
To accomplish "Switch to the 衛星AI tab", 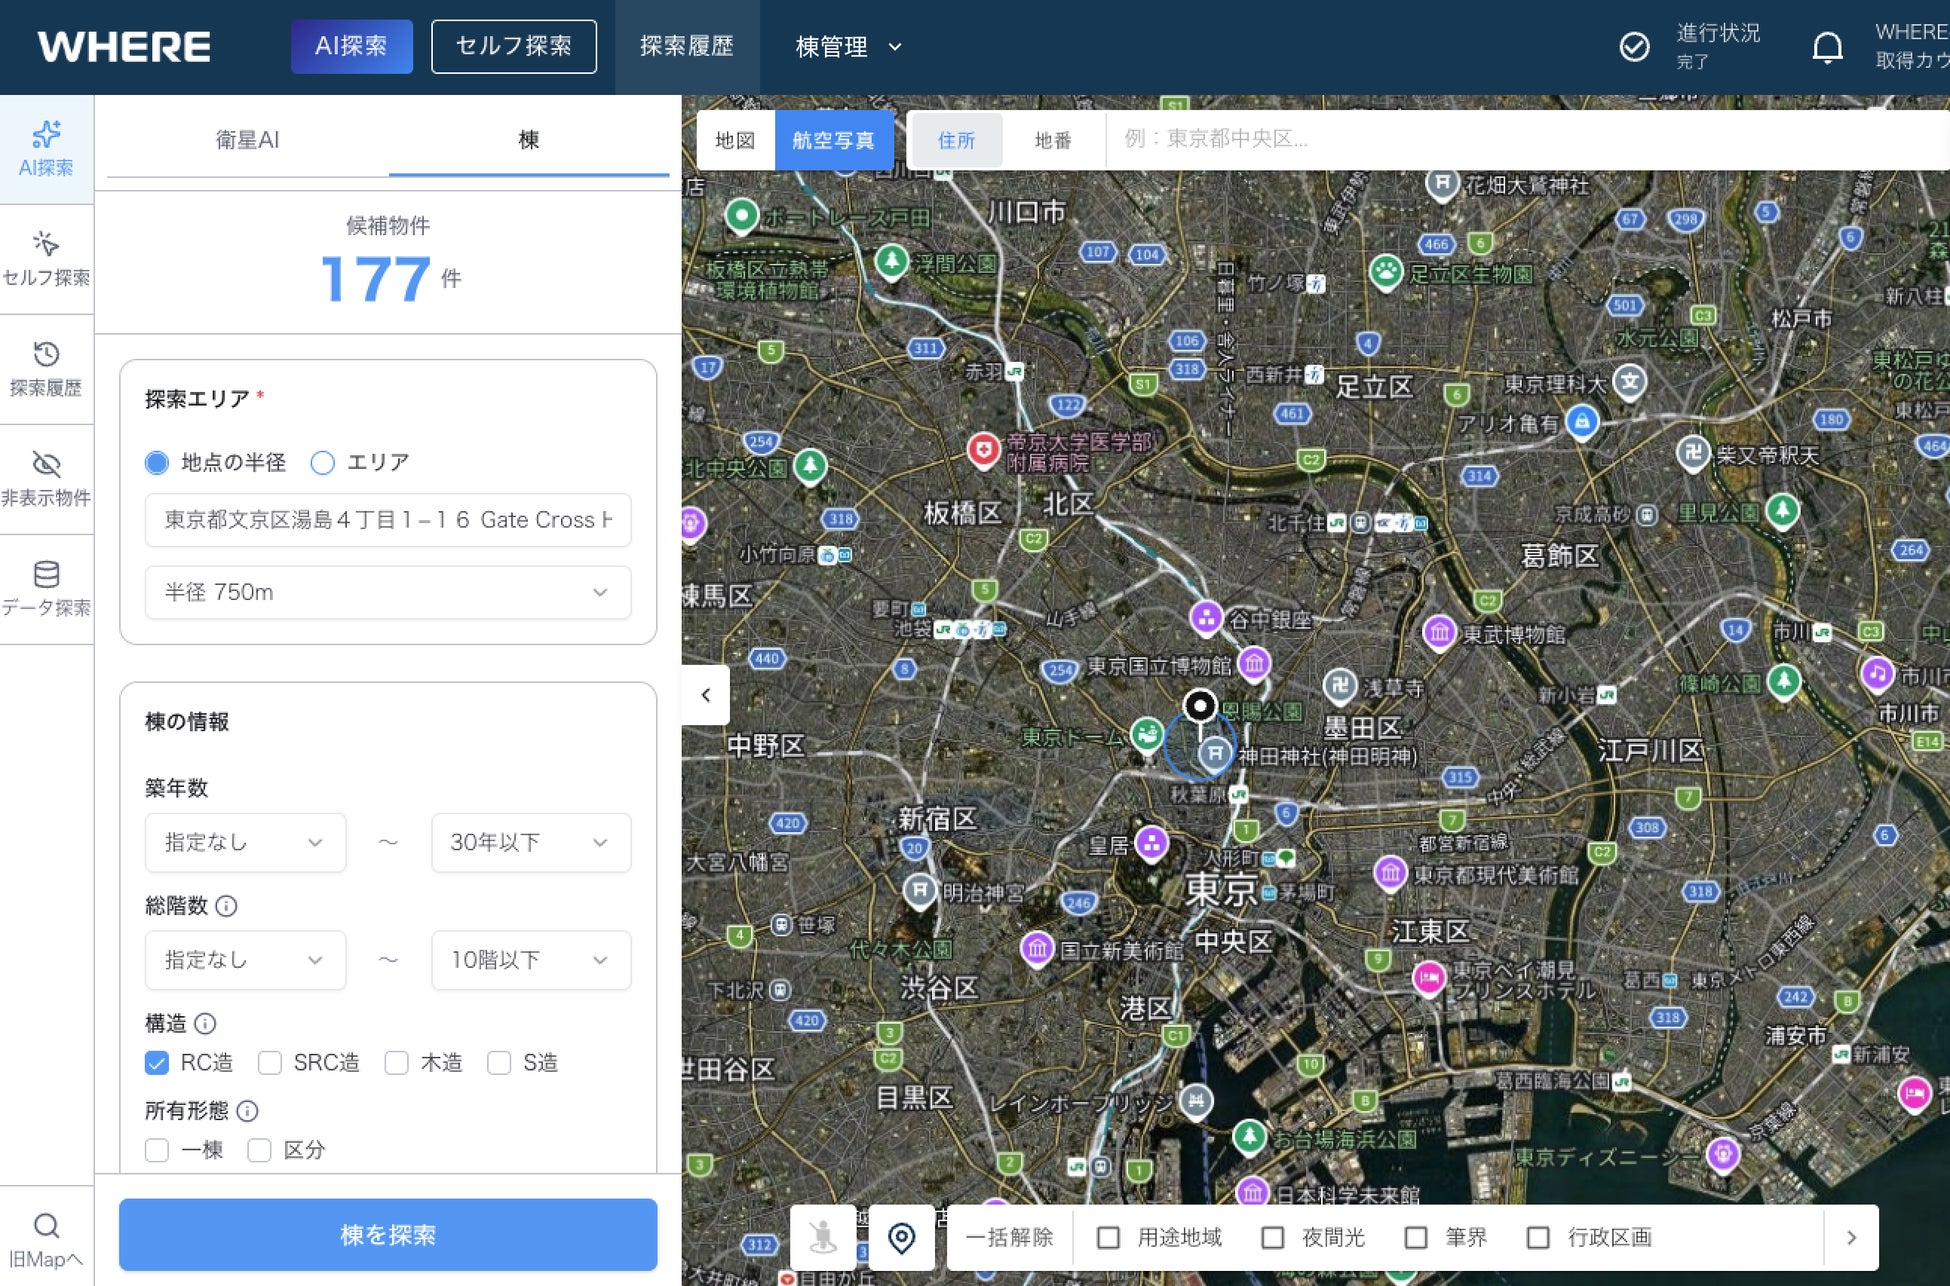I will 248,140.
